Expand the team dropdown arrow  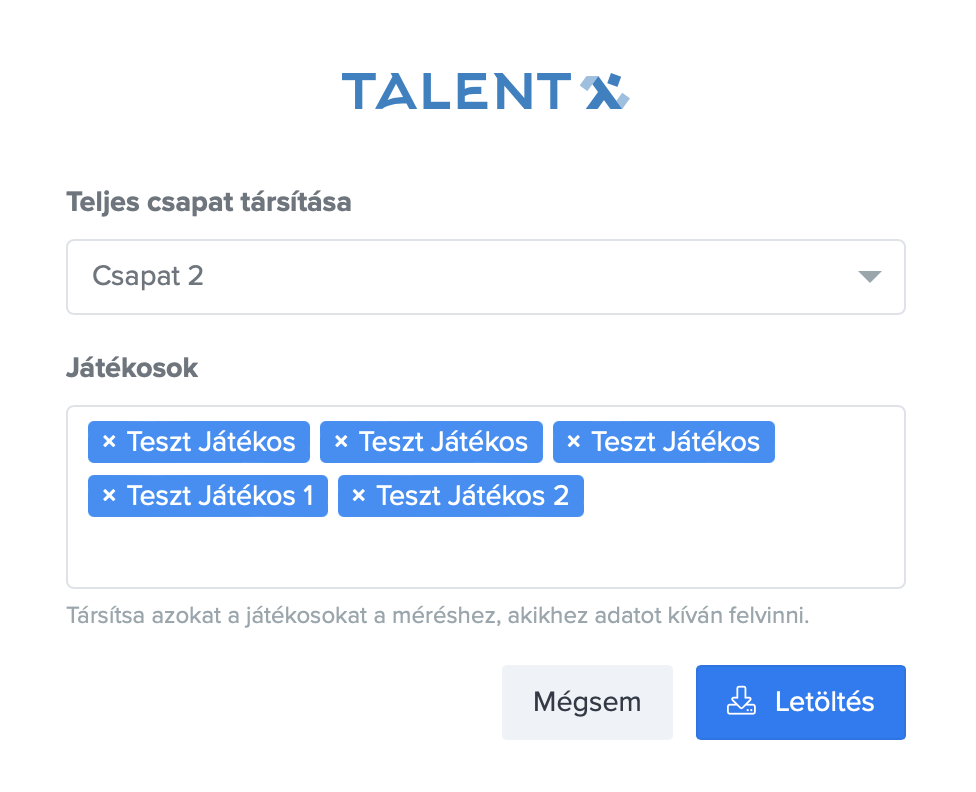click(869, 277)
